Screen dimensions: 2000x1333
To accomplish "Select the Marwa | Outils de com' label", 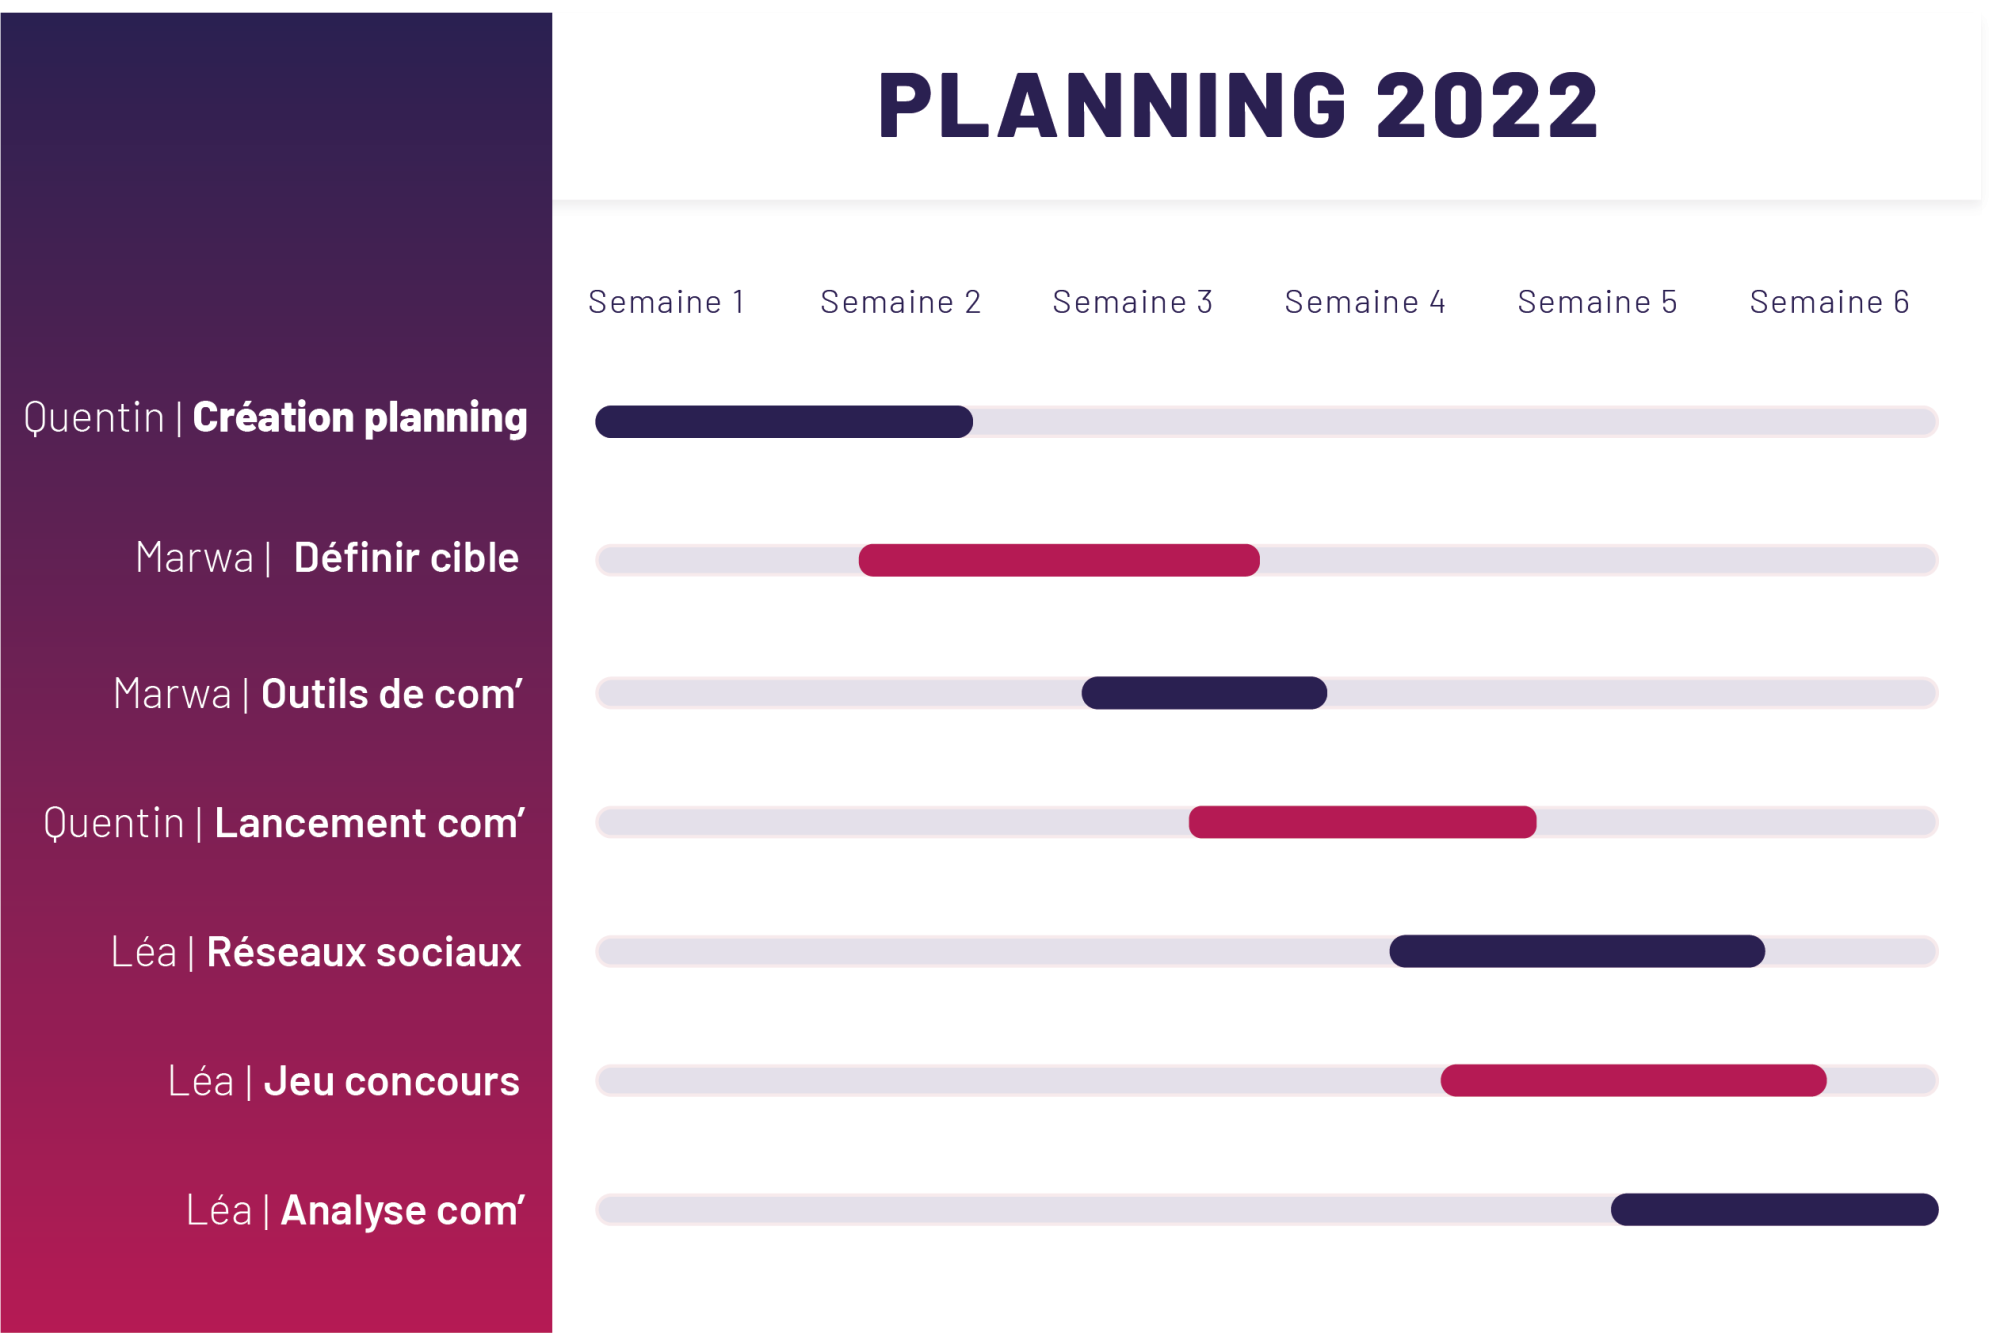I will click(318, 694).
